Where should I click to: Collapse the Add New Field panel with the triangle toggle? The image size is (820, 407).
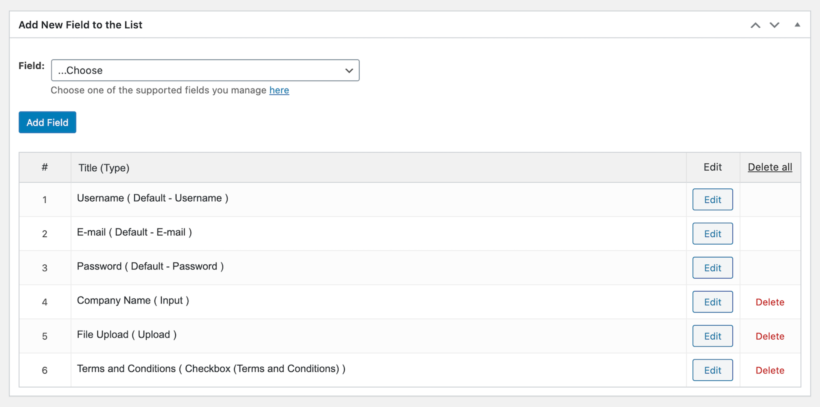tap(797, 25)
